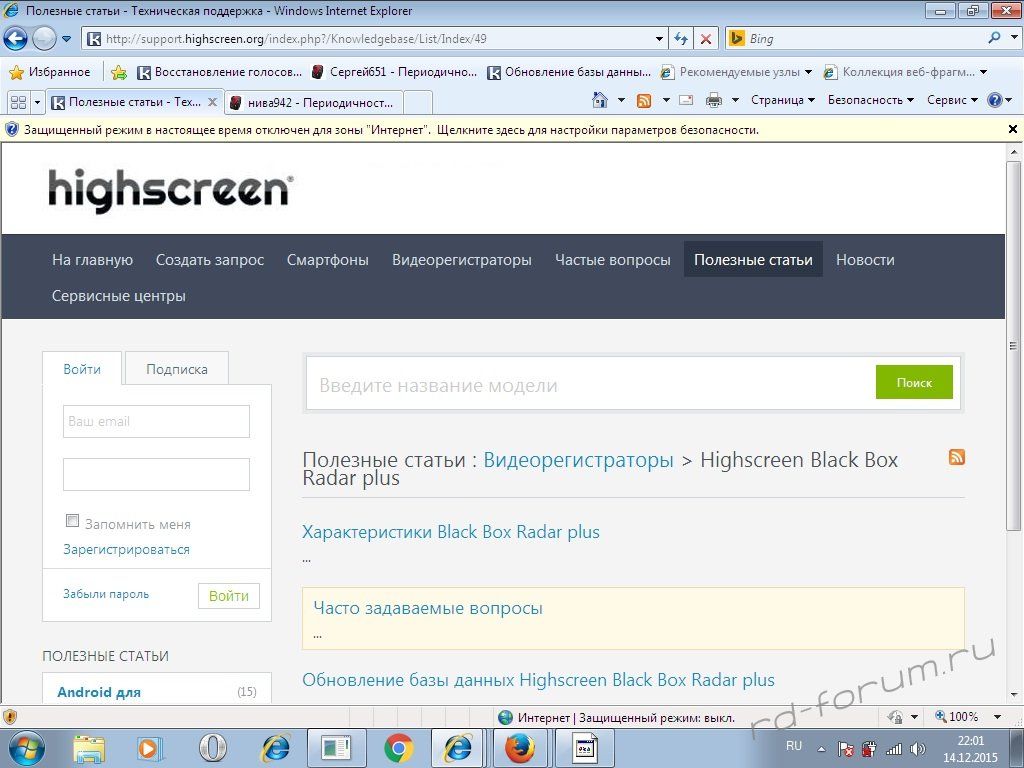Open the Безопасность command bar menu
This screenshot has height=768, width=1024.
coord(870,100)
